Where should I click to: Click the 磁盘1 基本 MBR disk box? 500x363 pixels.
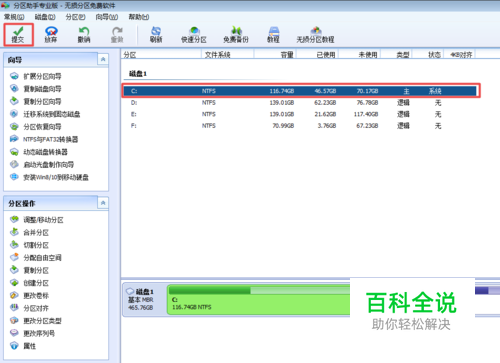[144, 300]
